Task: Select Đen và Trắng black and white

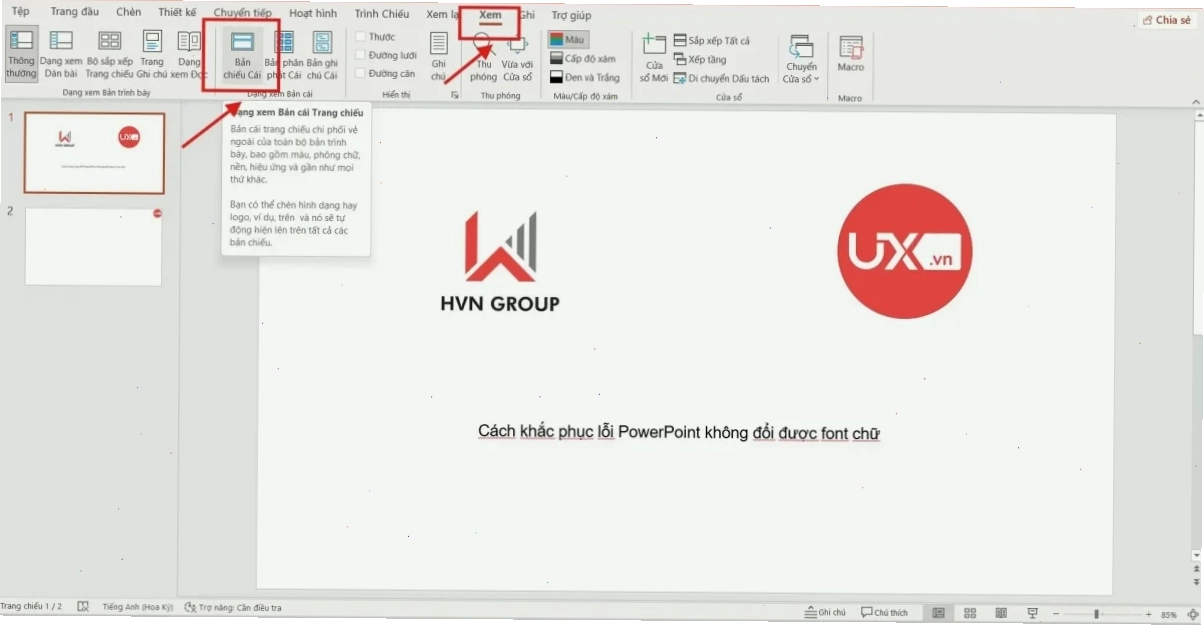Action: click(x=584, y=78)
